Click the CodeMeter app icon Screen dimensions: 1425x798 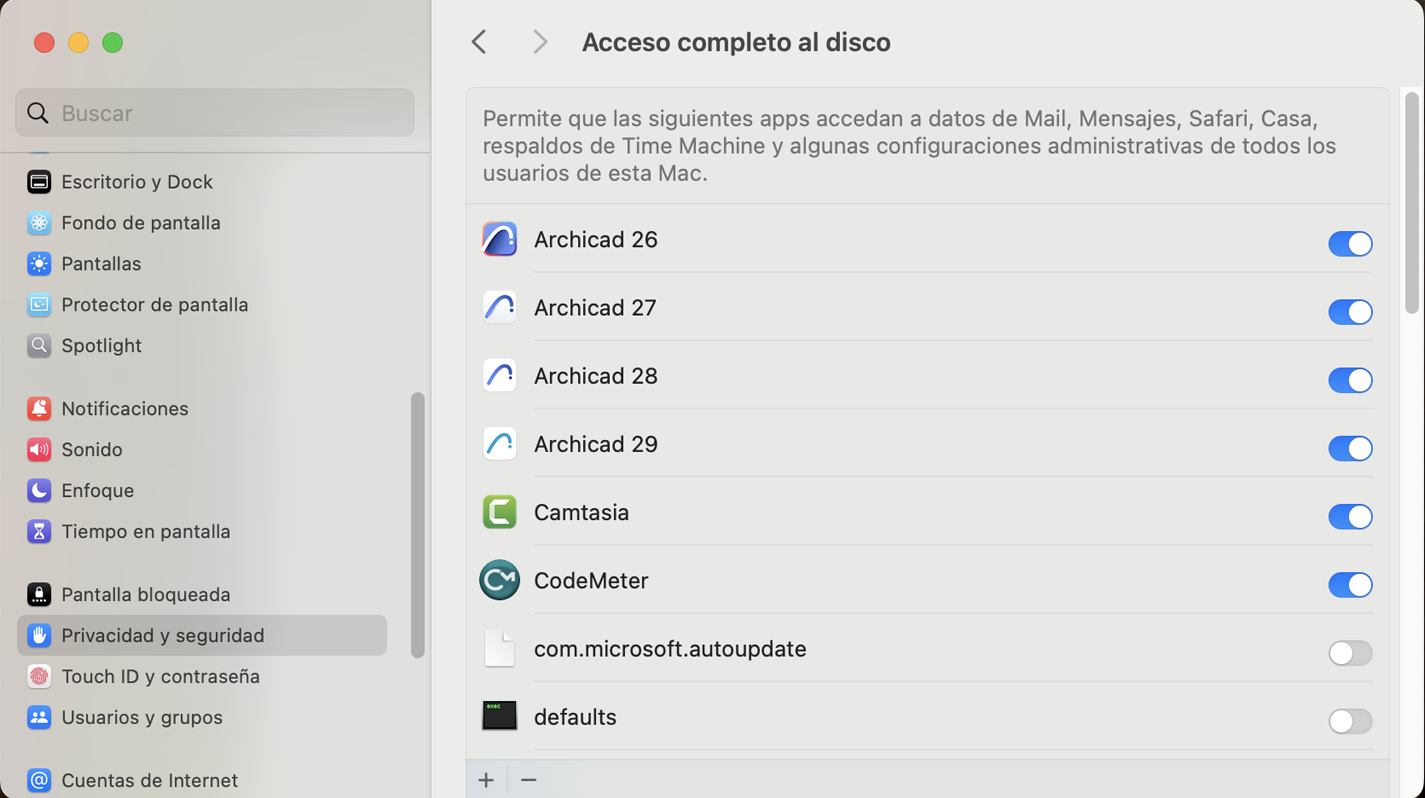pos(499,580)
